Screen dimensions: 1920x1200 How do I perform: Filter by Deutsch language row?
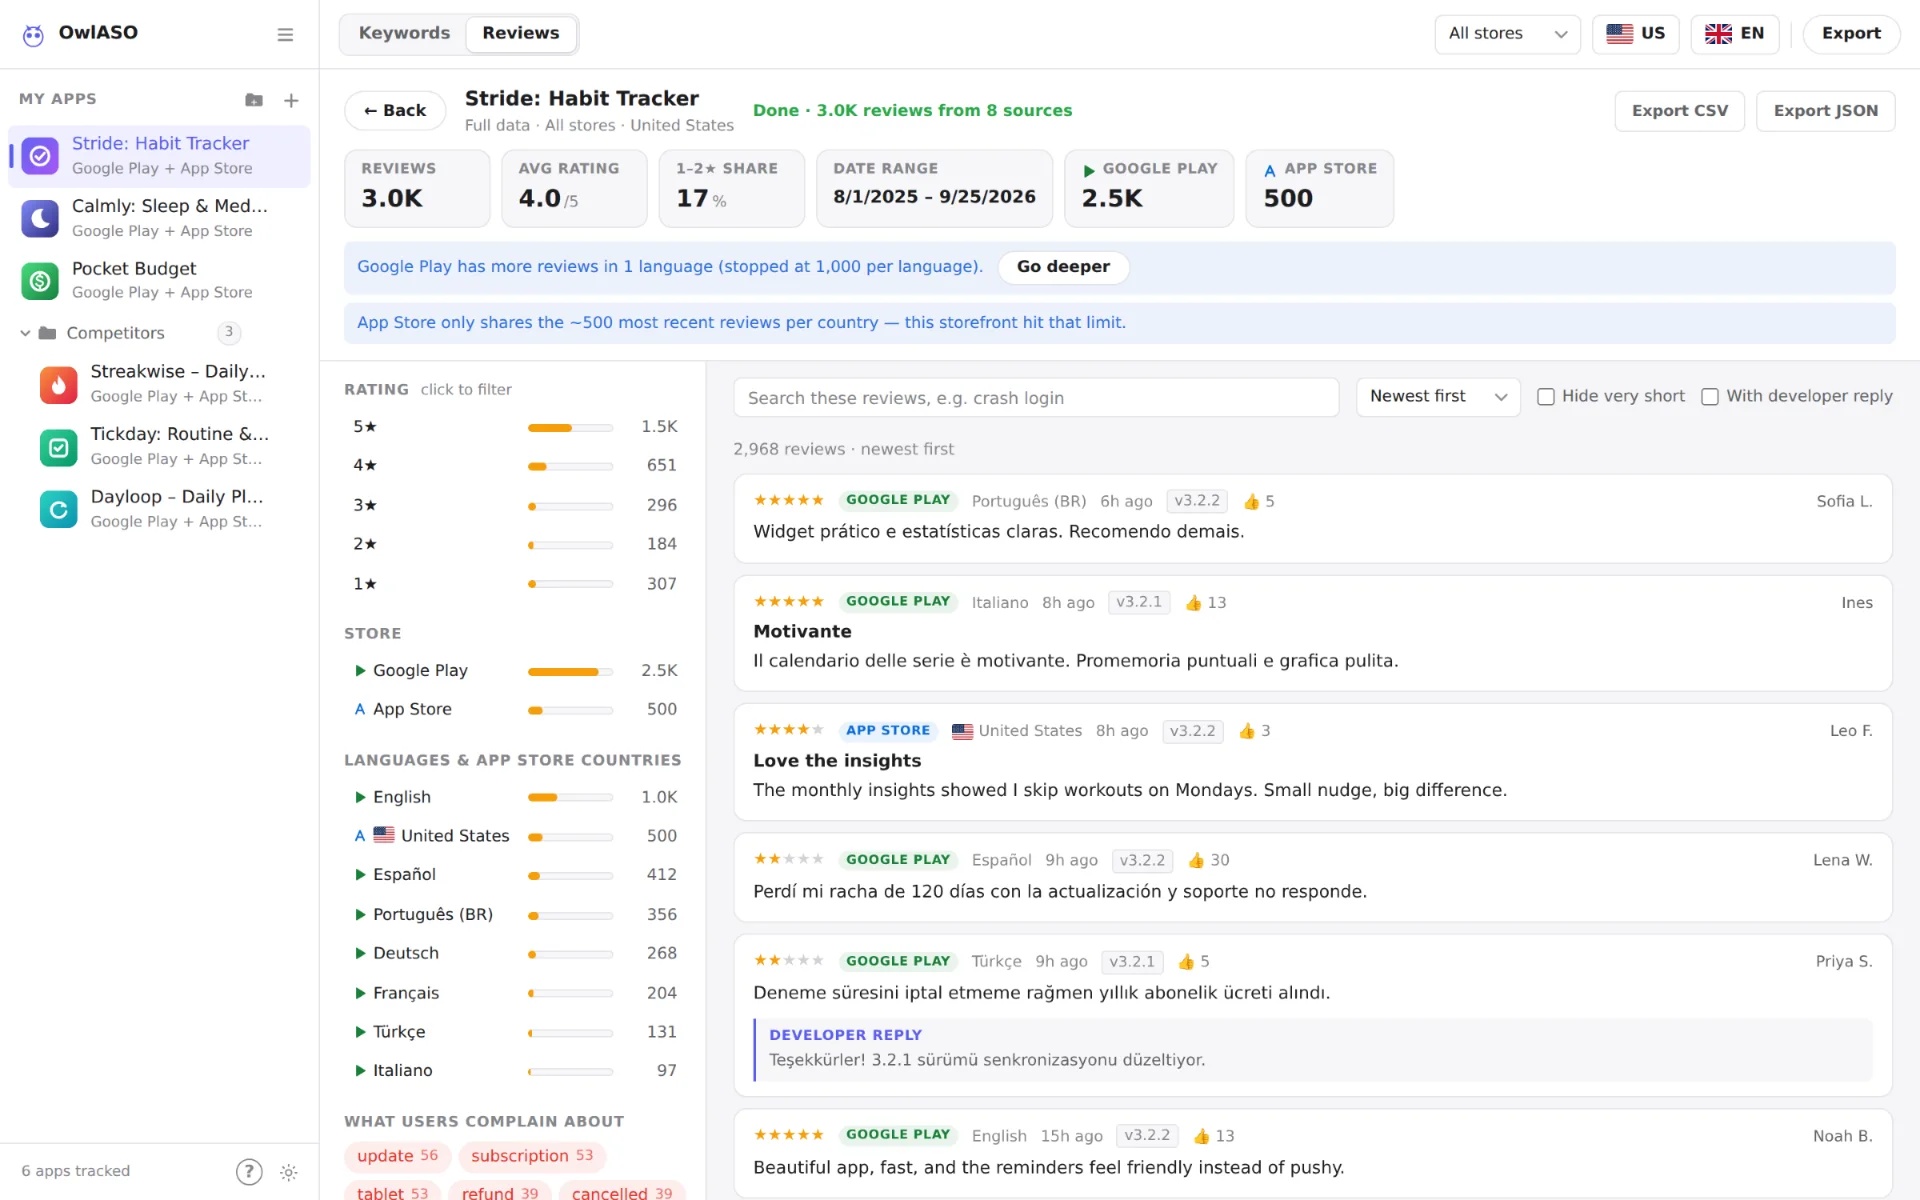[515, 954]
